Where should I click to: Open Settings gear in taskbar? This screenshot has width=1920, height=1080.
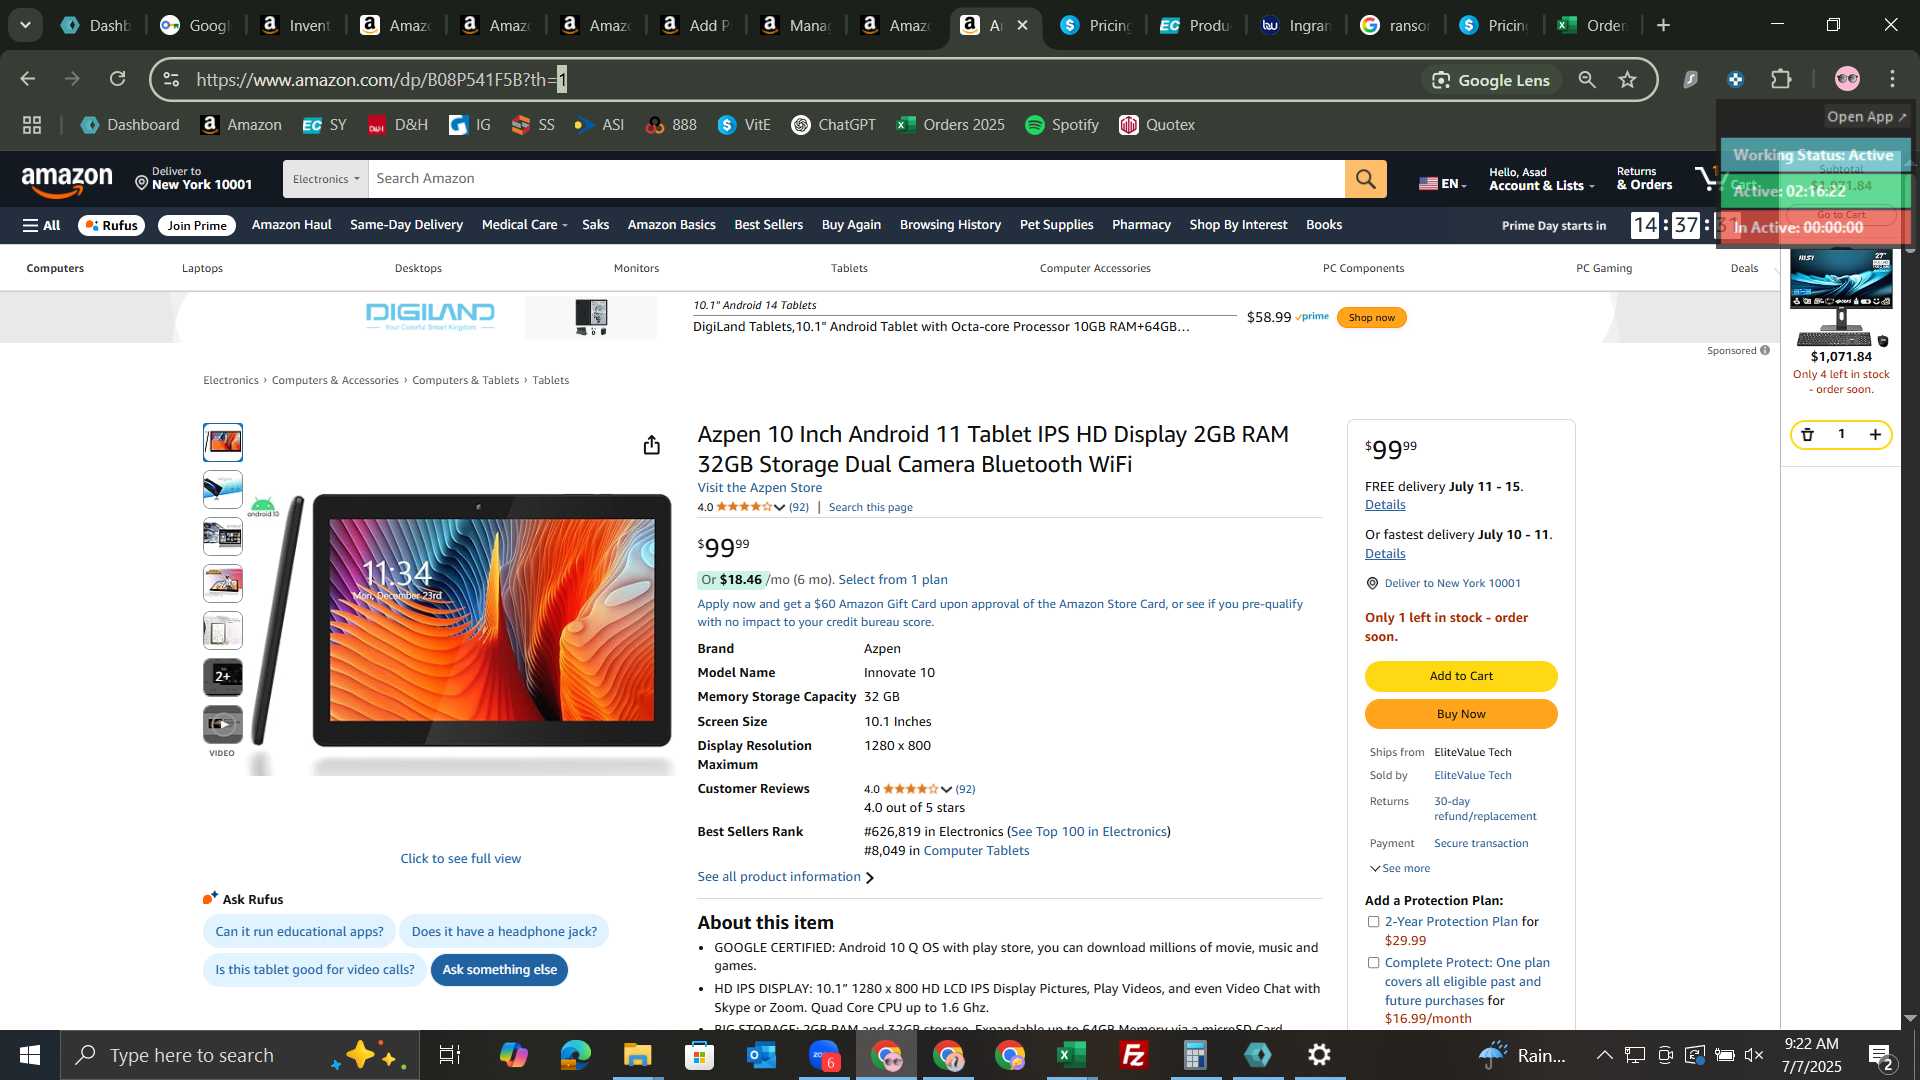click(1320, 1055)
